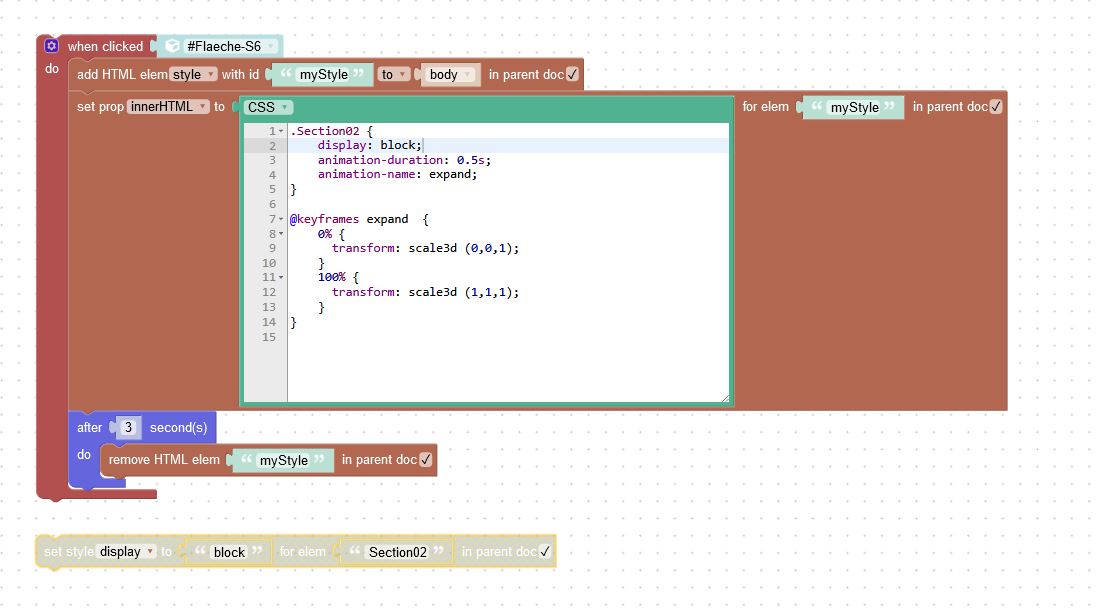
Task: Collapse the .Section02 rule at line 1
Action: [x=281, y=131]
